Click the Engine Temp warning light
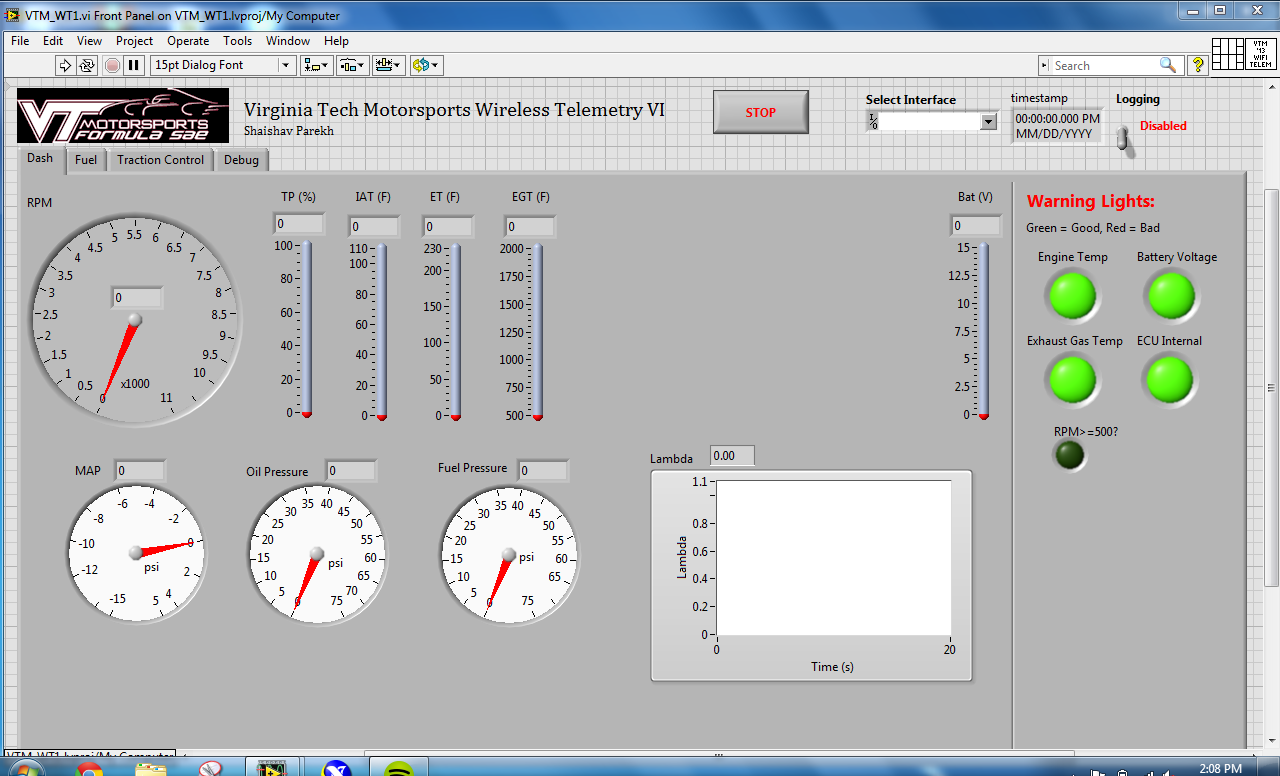 [1071, 296]
